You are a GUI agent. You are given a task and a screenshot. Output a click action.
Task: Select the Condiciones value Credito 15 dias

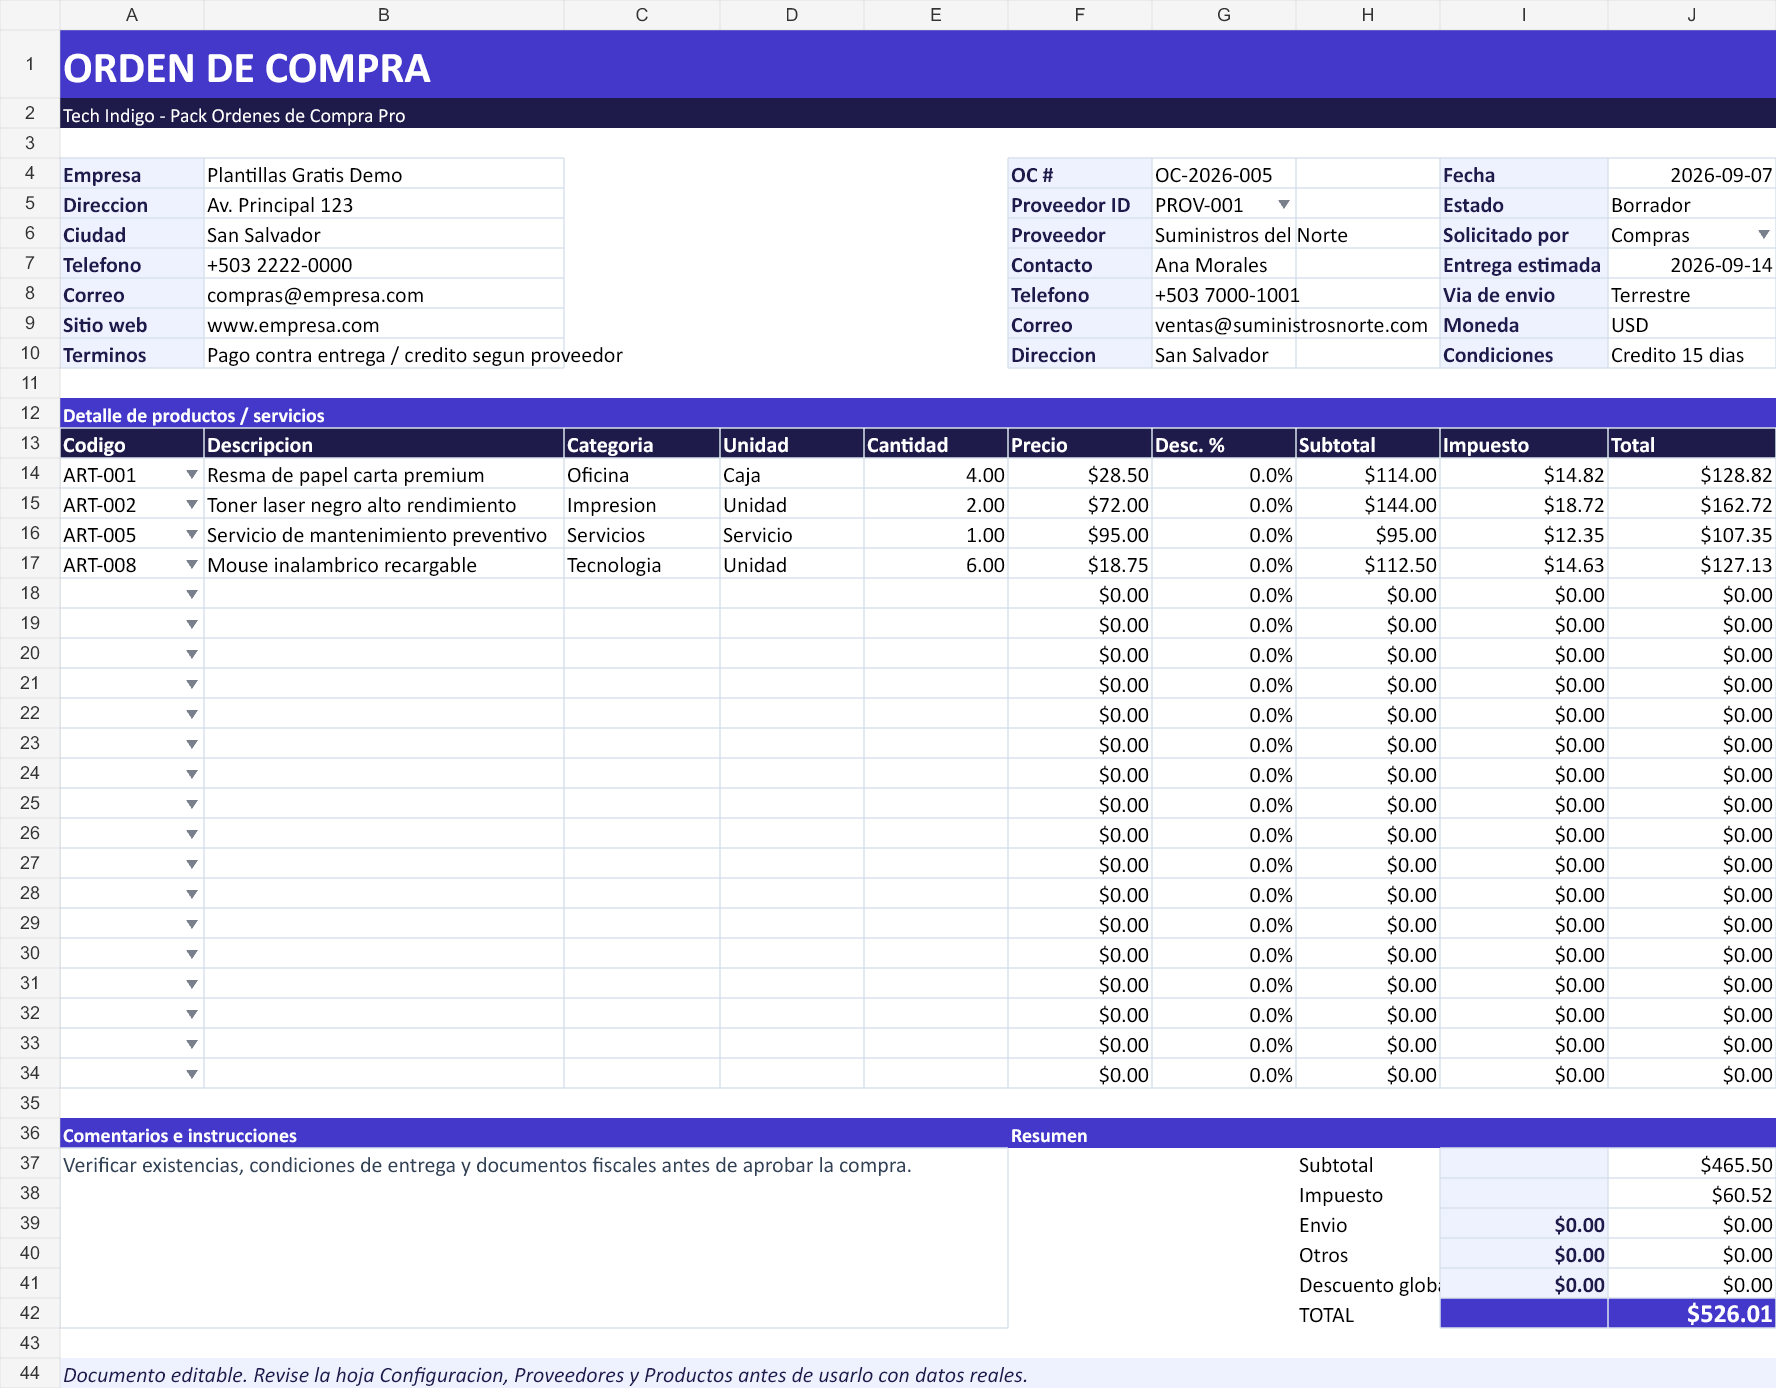tap(1692, 354)
